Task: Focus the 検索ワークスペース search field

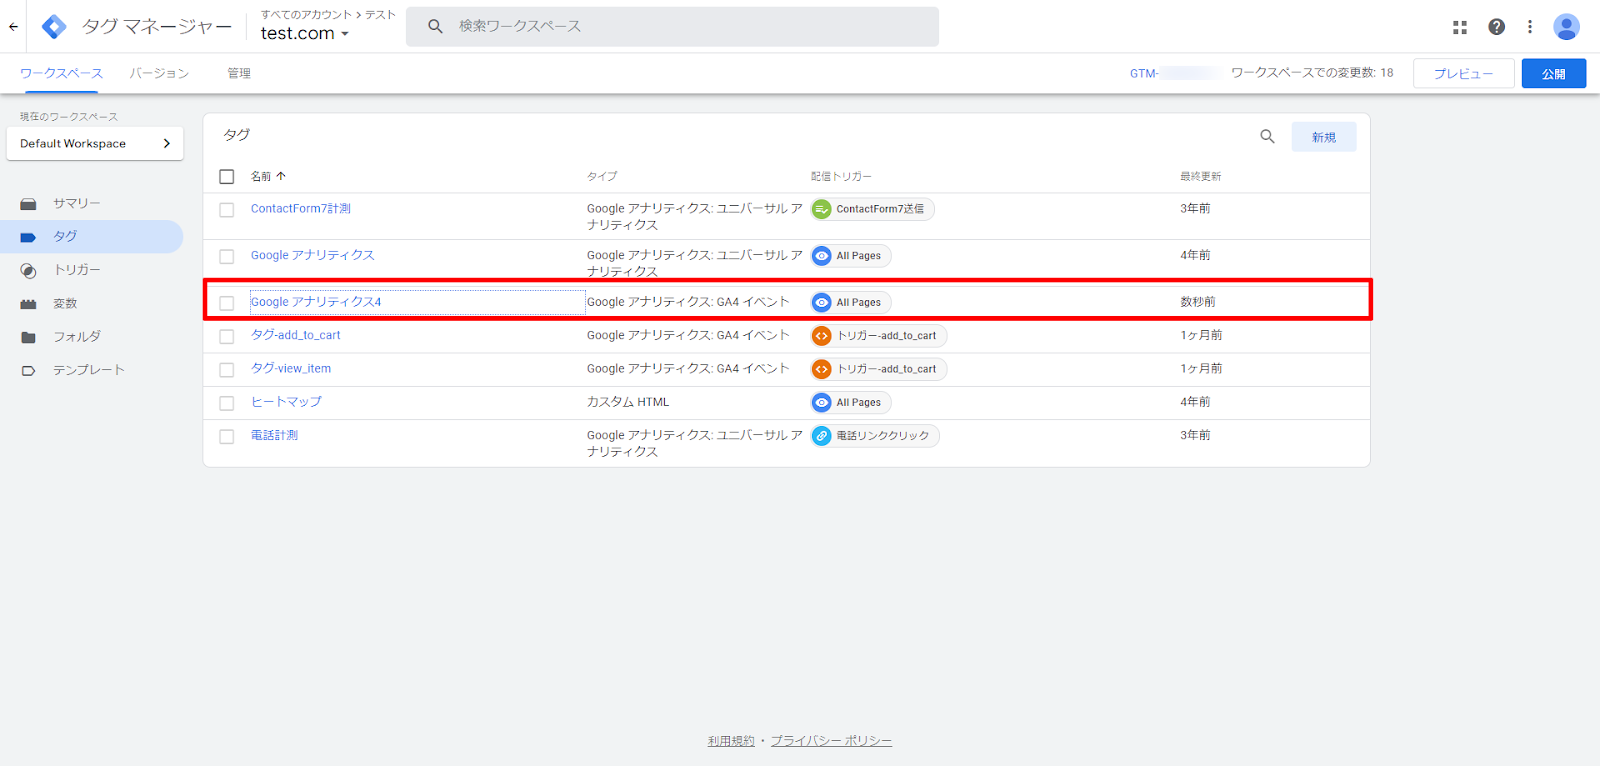Action: (672, 27)
